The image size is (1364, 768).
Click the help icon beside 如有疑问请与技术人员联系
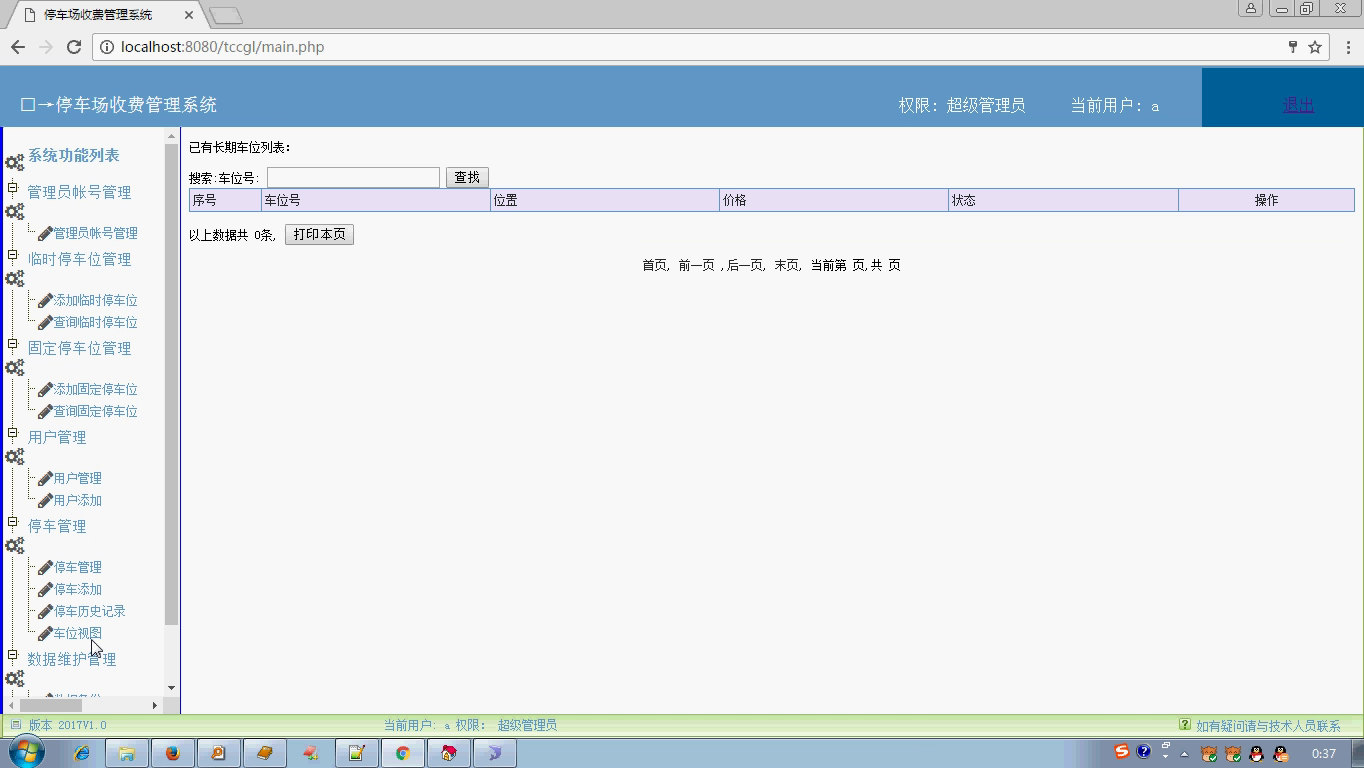(x=1185, y=725)
